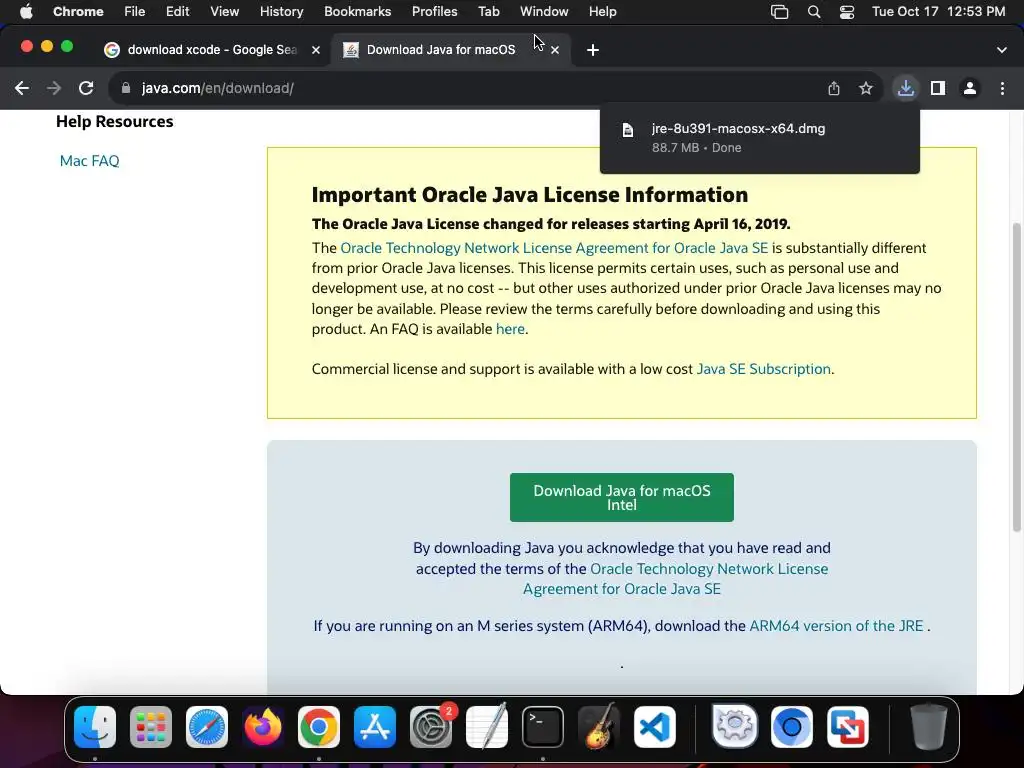Open VMware Fusion from the Dock
Image resolution: width=1024 pixels, height=768 pixels.
(848, 727)
